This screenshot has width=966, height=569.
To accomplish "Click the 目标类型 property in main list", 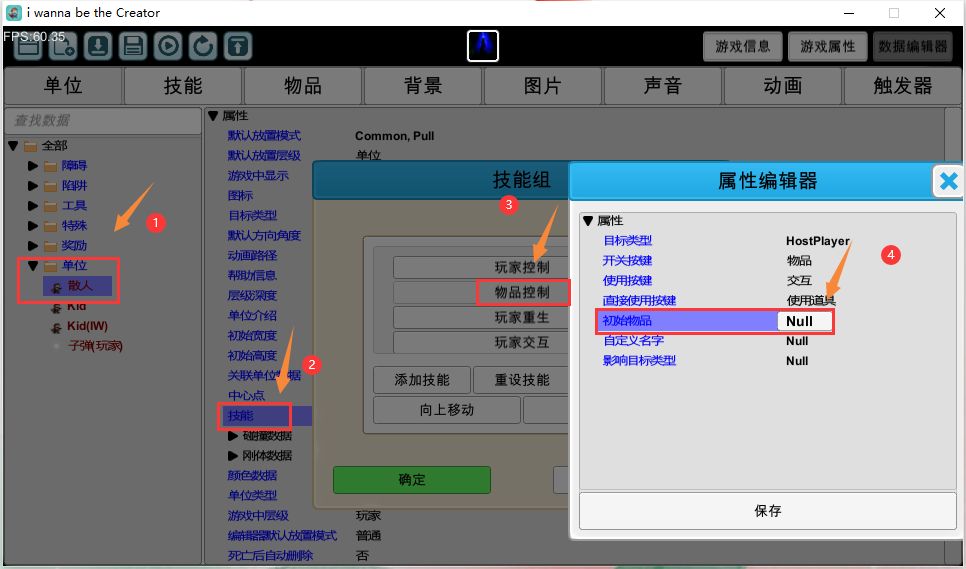I will click(252, 216).
